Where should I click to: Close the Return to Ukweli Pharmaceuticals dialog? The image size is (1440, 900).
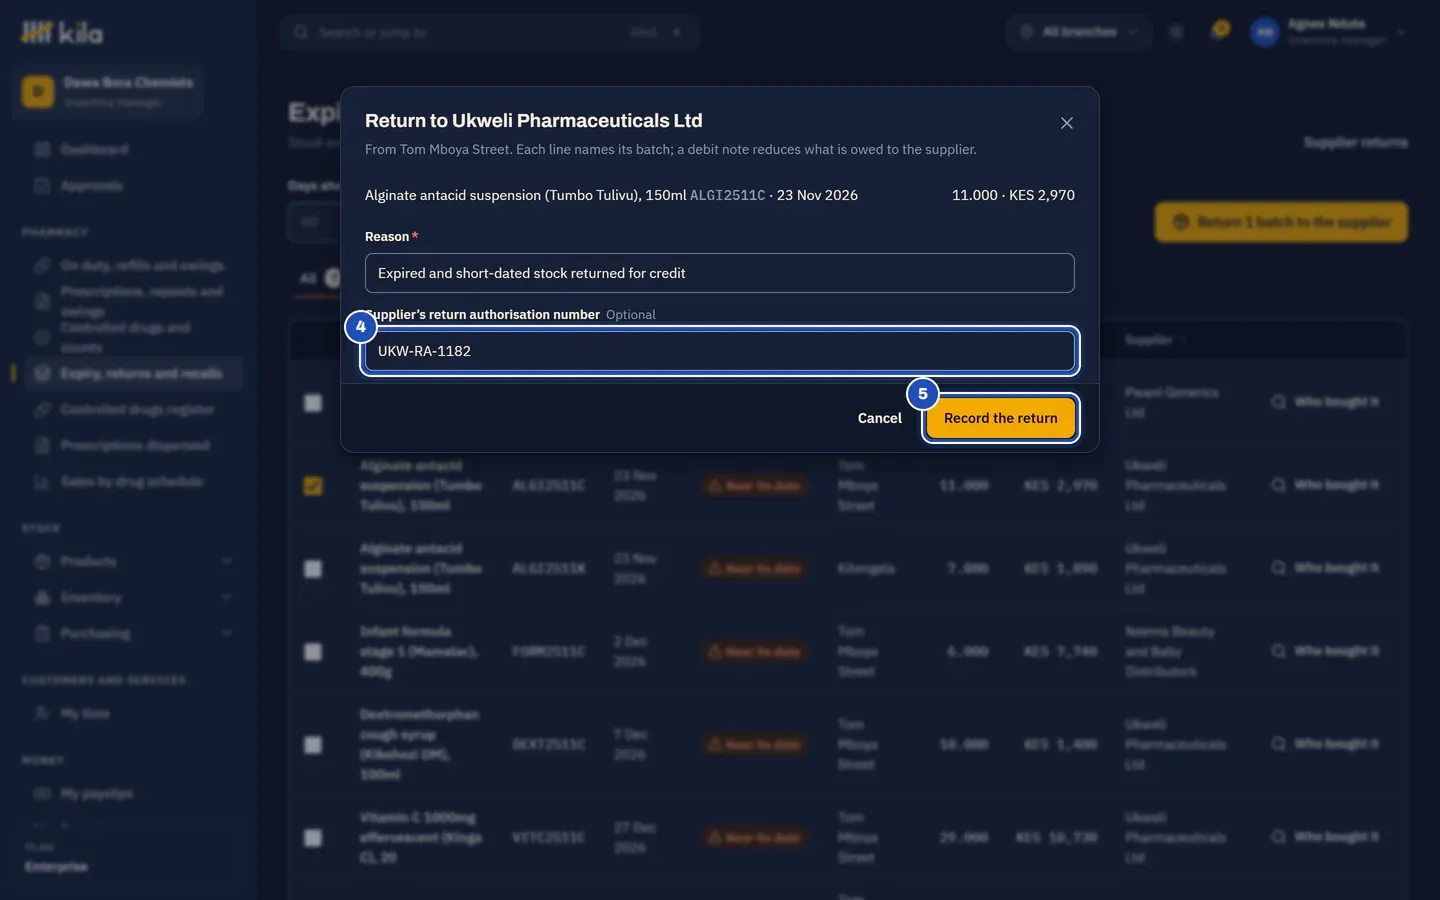pos(1067,123)
